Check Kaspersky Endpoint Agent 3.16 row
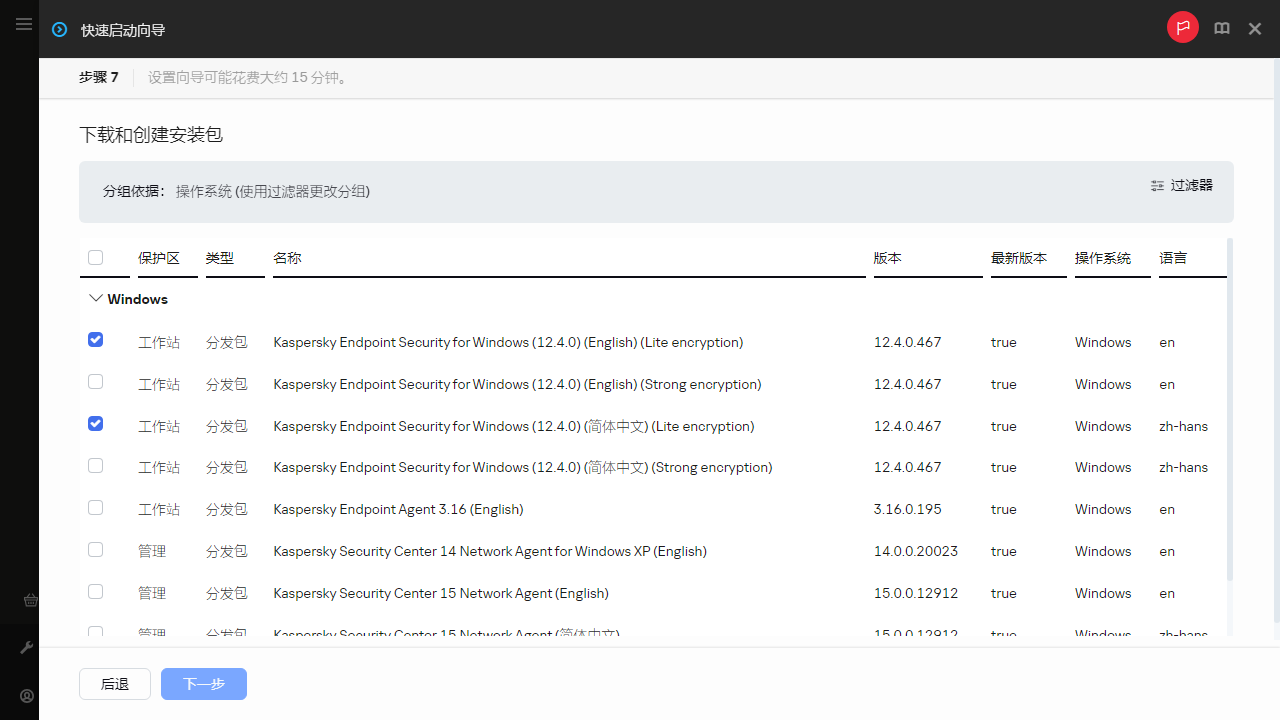This screenshot has height=720, width=1280. (x=95, y=507)
